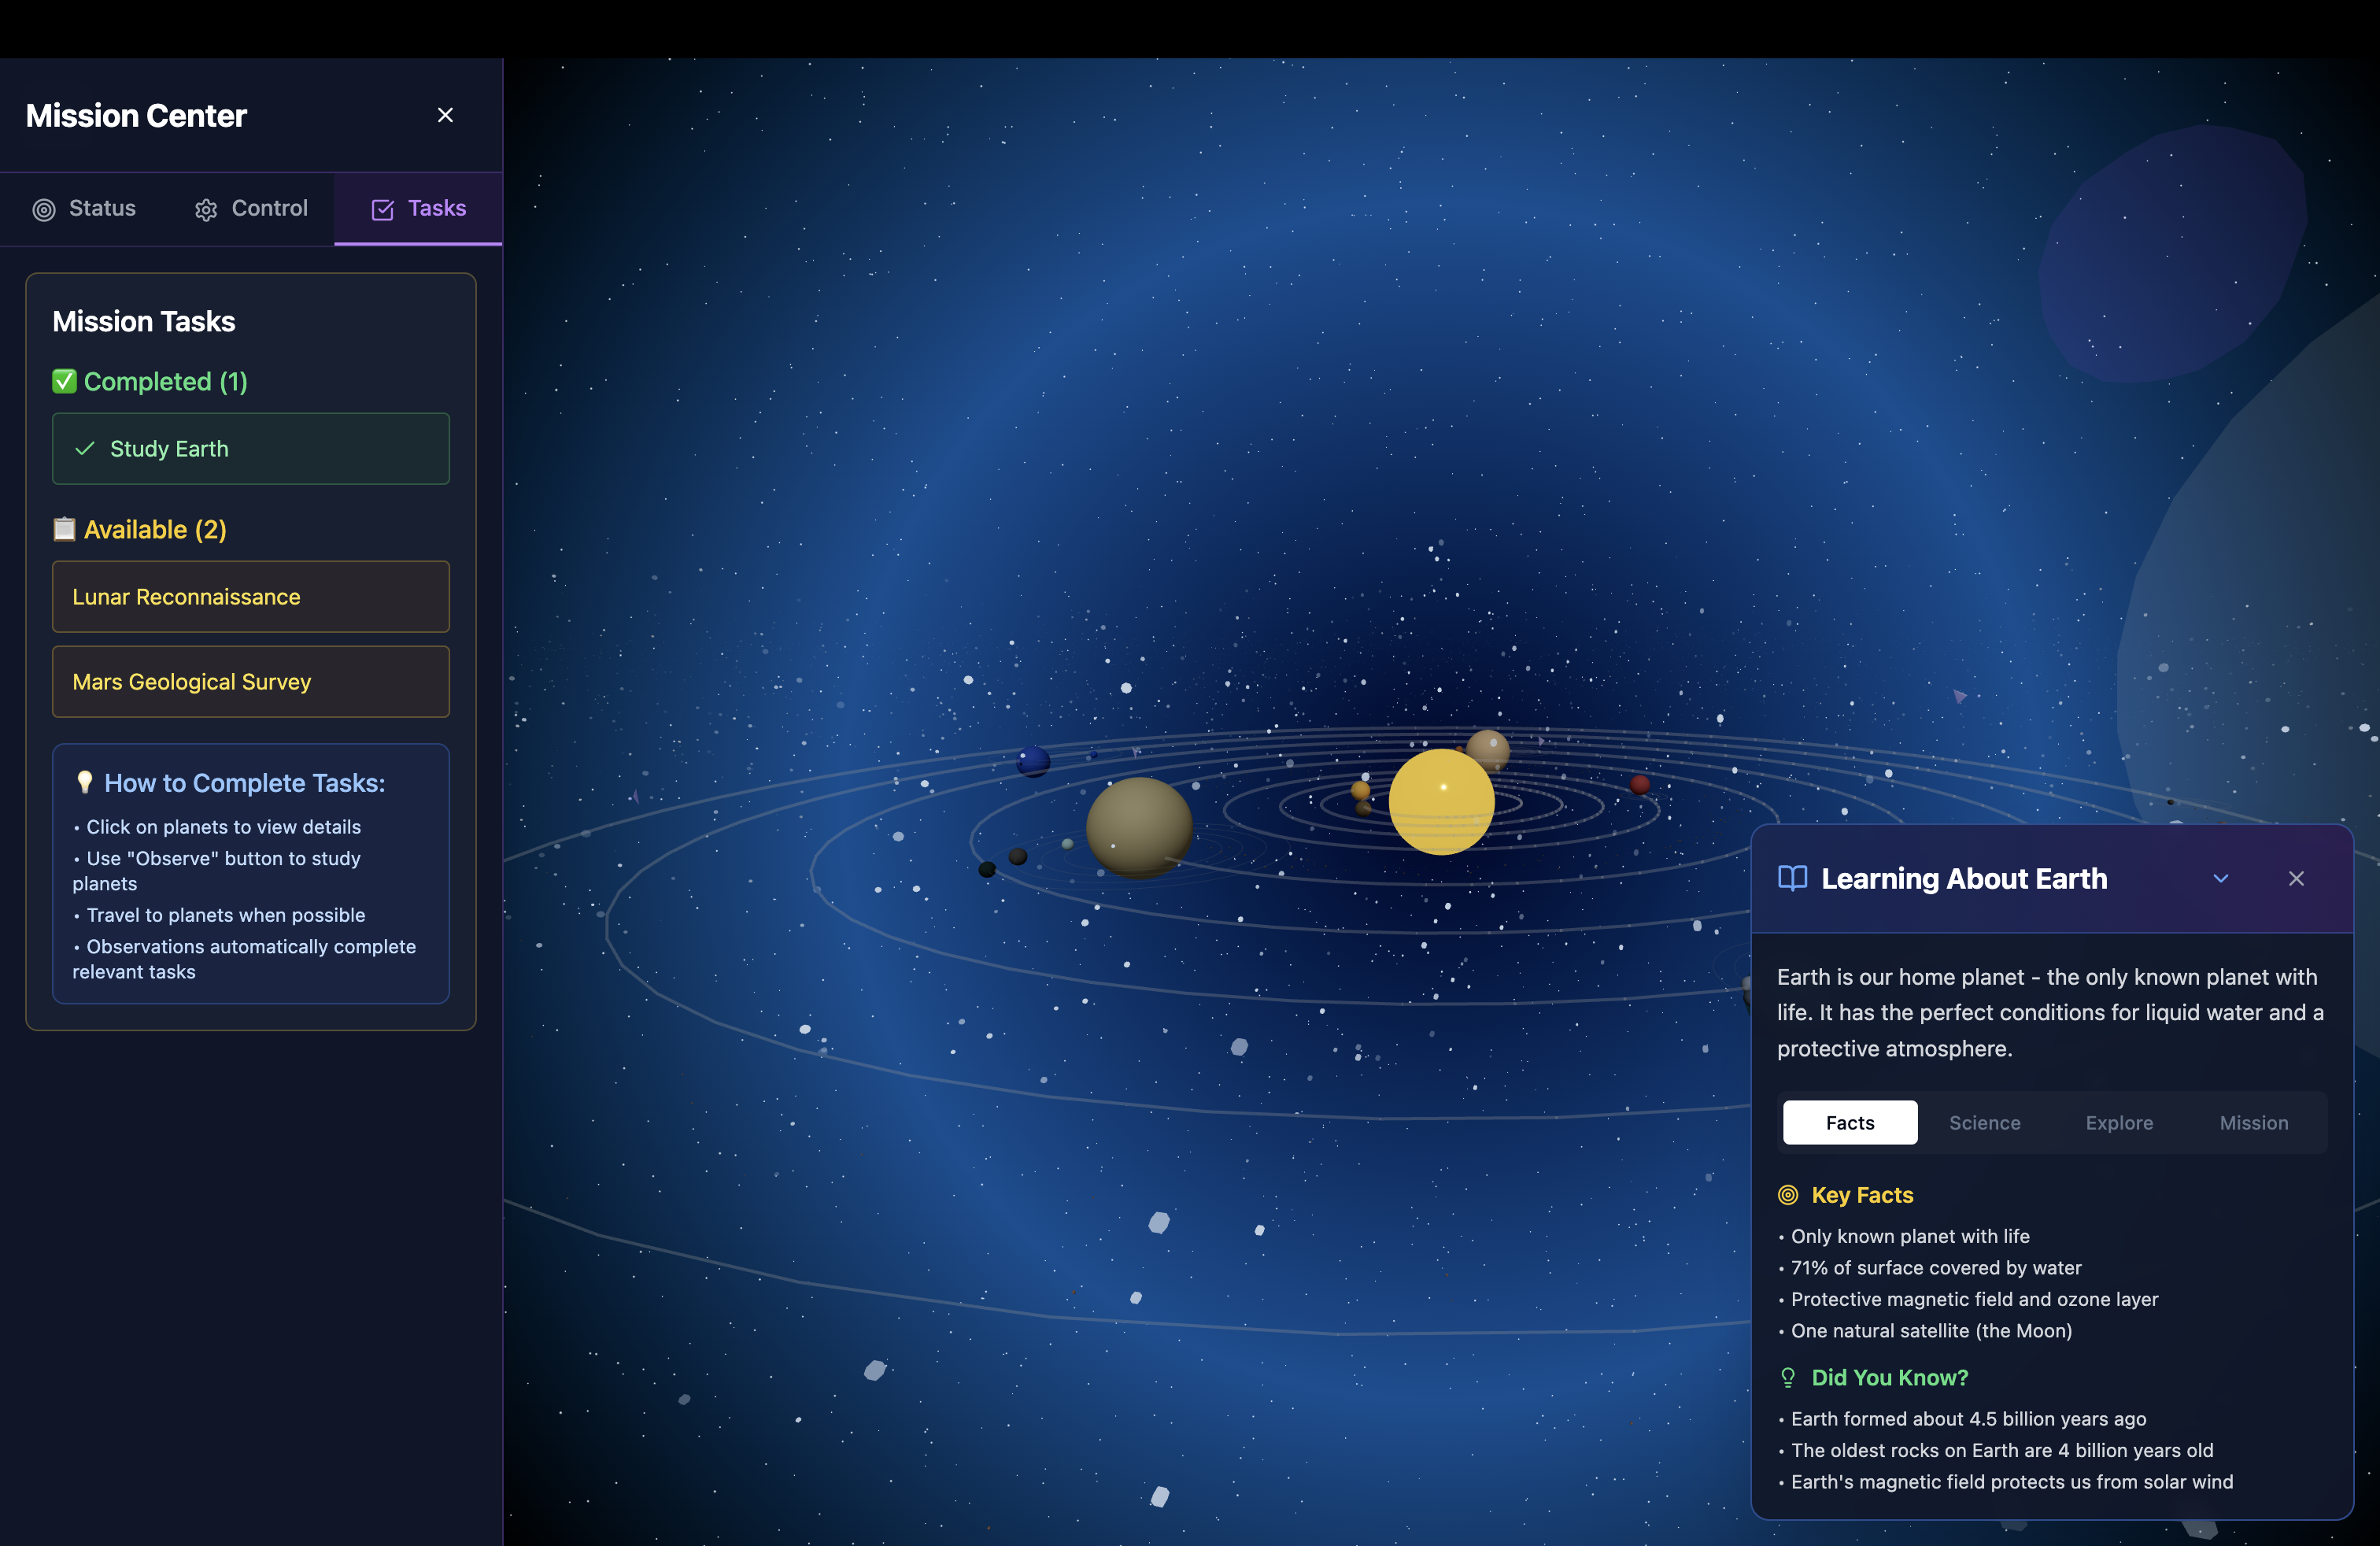This screenshot has height=1546, width=2380.
Task: Open the Lunar Reconnaissance task
Action: [x=250, y=597]
